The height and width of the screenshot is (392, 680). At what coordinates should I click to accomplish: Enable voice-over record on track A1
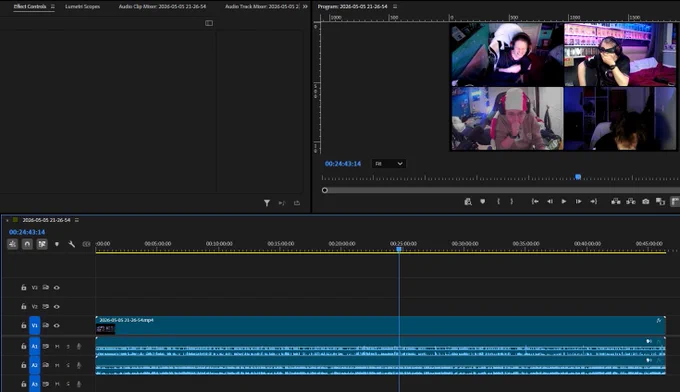coord(79,346)
